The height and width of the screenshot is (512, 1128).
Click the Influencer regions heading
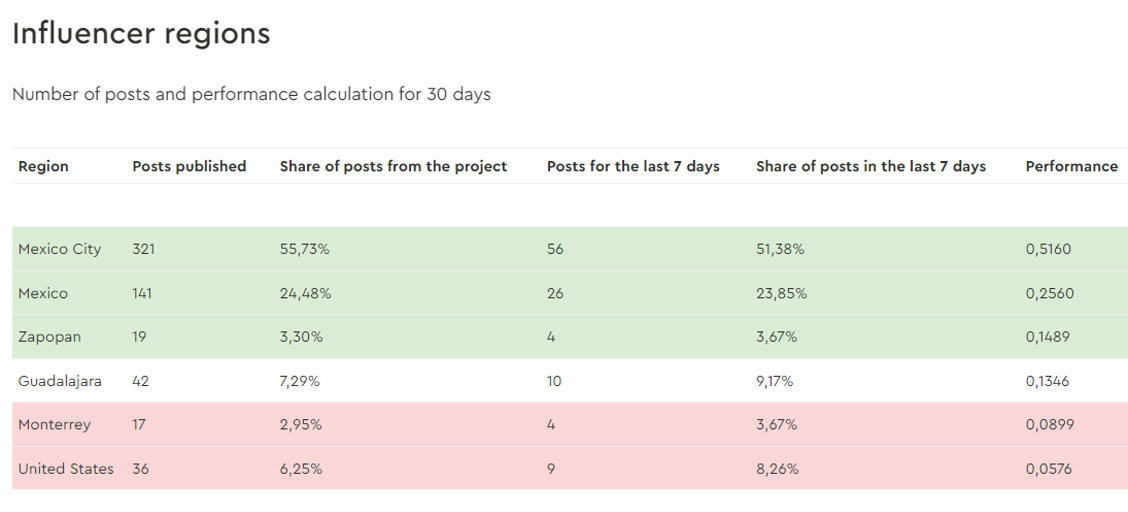[142, 34]
